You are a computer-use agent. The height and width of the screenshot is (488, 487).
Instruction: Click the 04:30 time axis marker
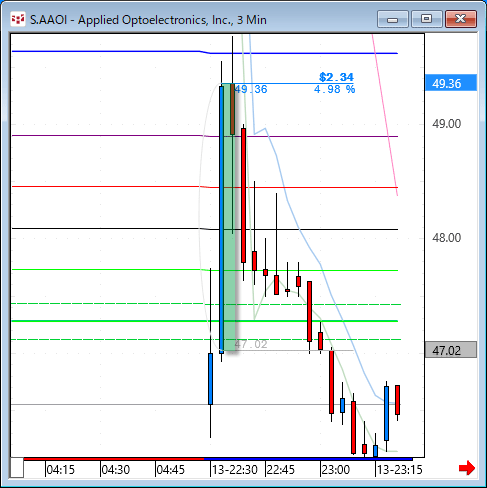pyautogui.click(x=116, y=470)
